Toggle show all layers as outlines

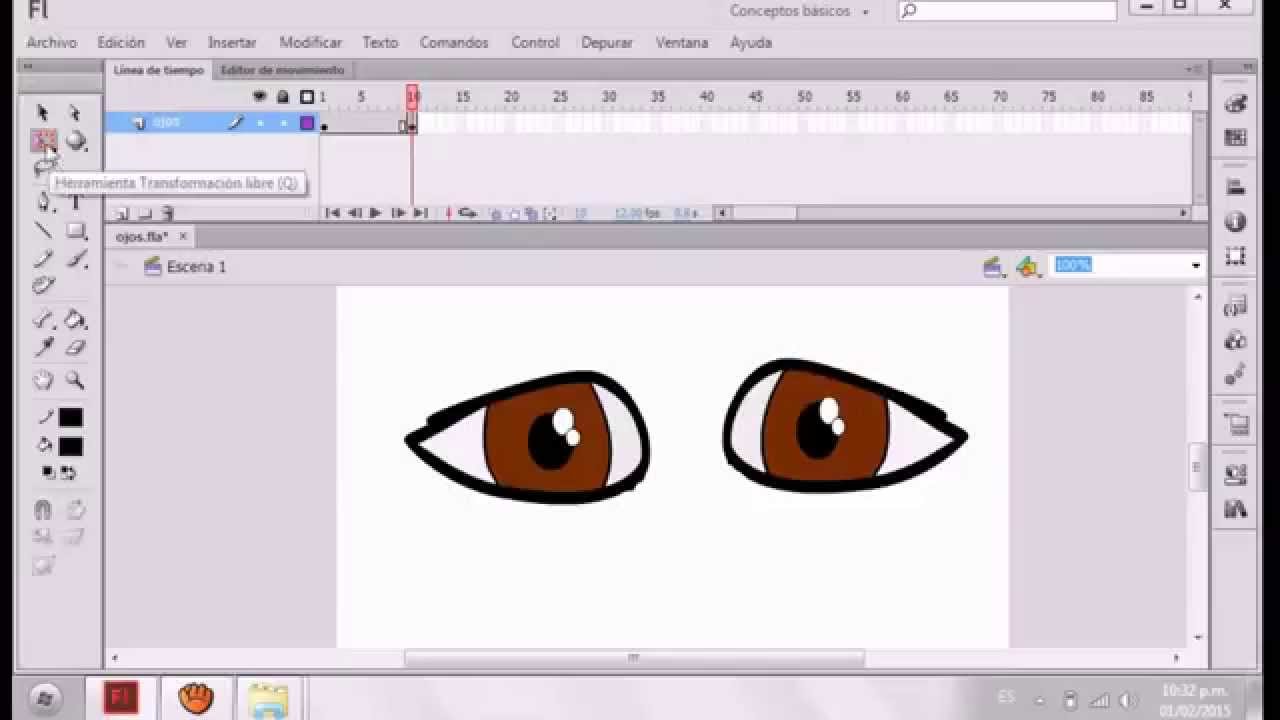click(307, 97)
